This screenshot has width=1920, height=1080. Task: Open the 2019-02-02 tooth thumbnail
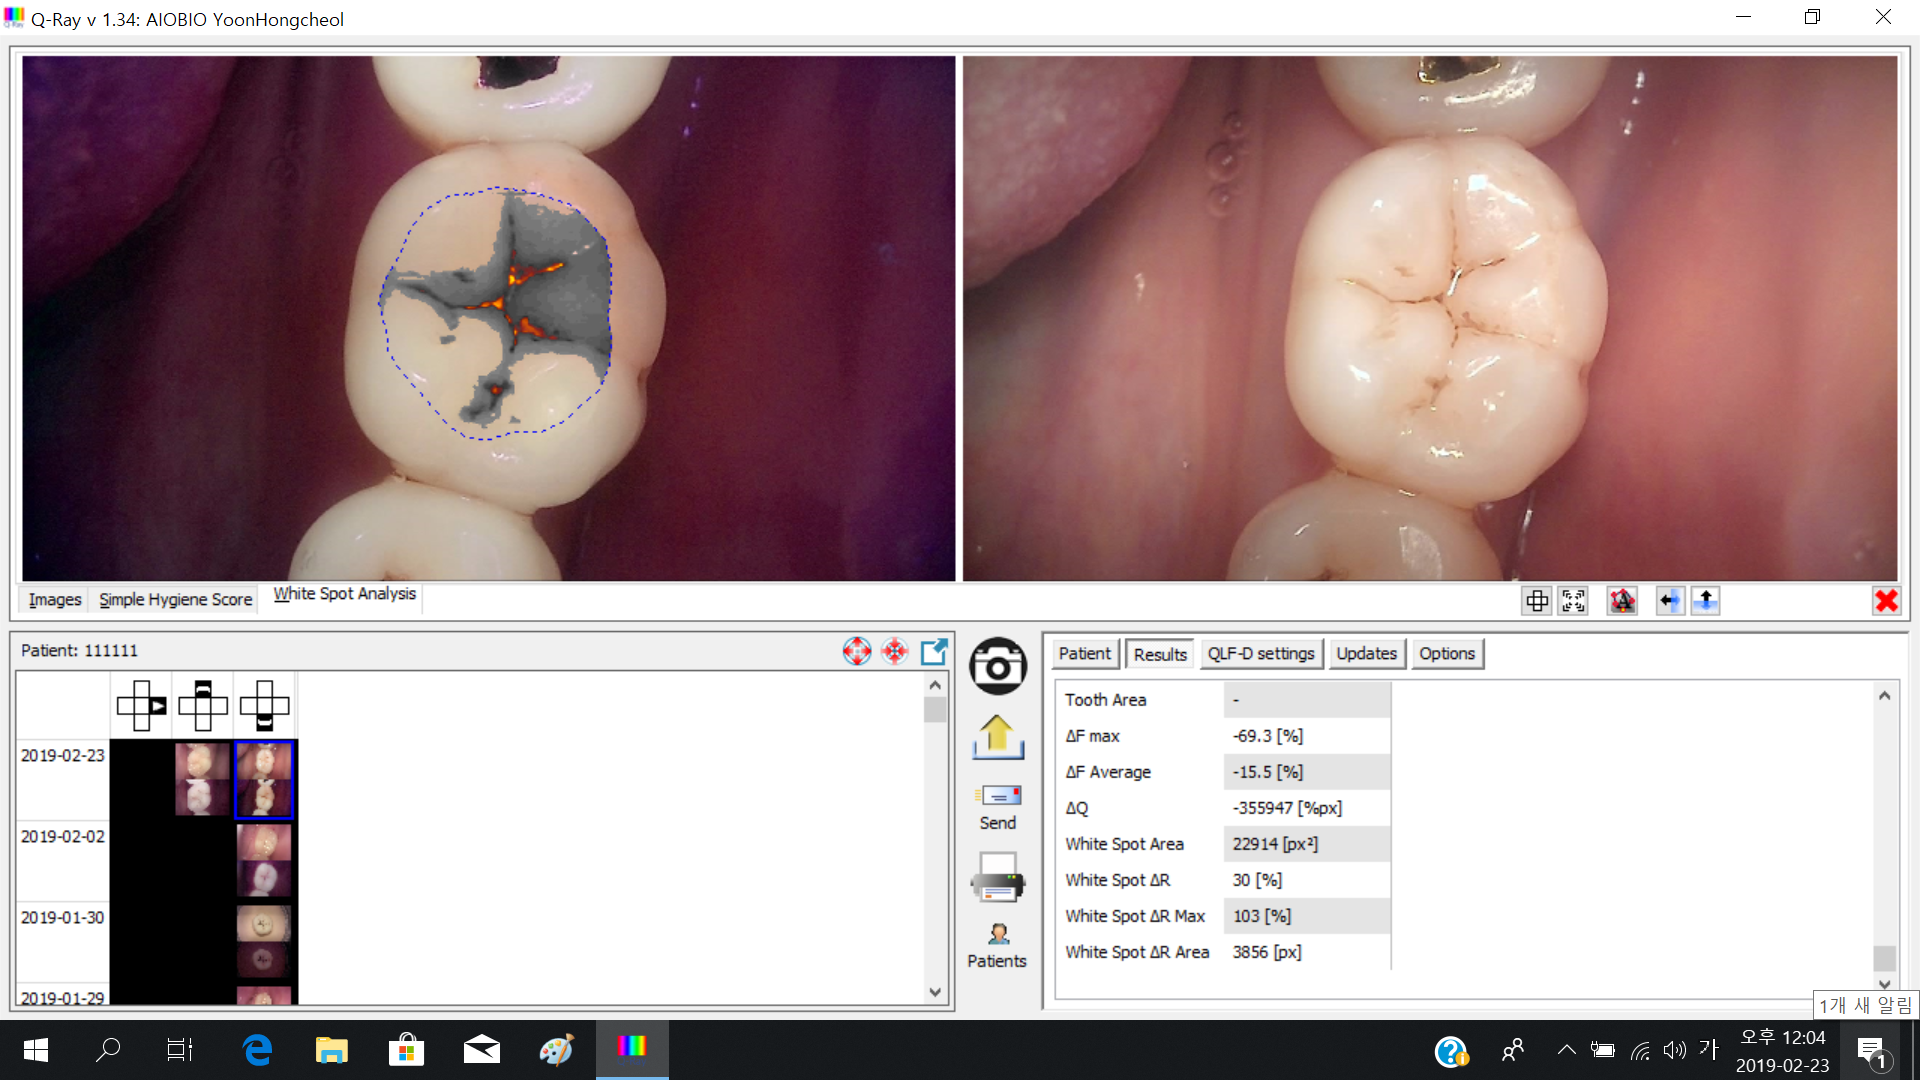pos(264,860)
